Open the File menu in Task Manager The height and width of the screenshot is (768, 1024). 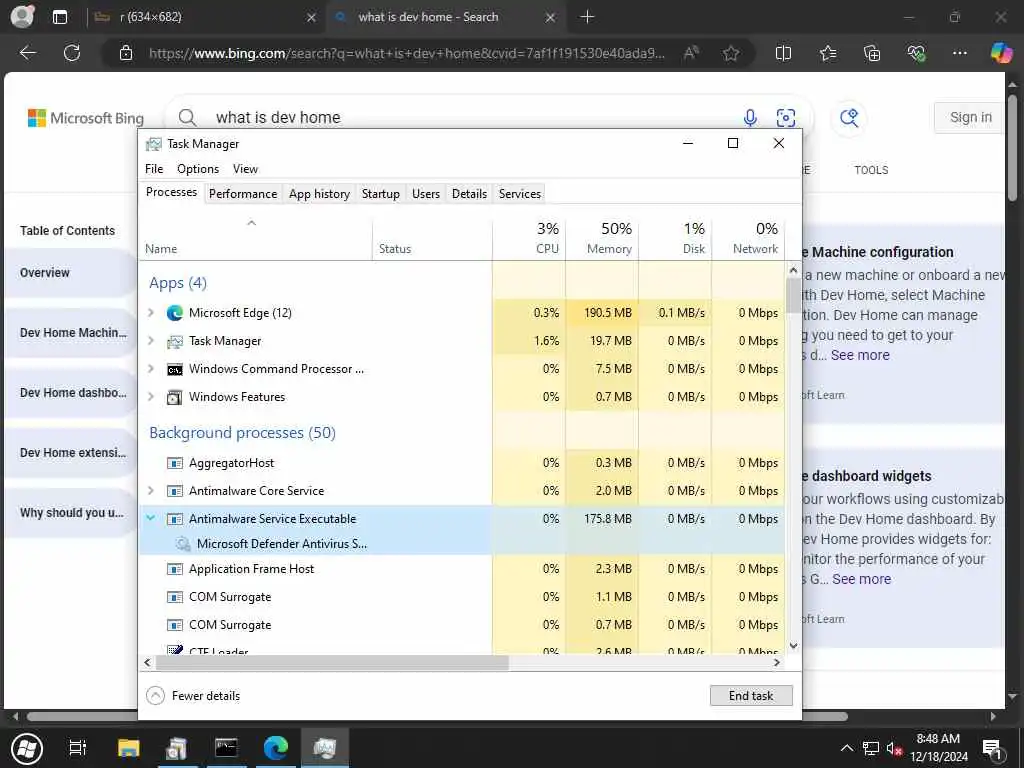[154, 169]
